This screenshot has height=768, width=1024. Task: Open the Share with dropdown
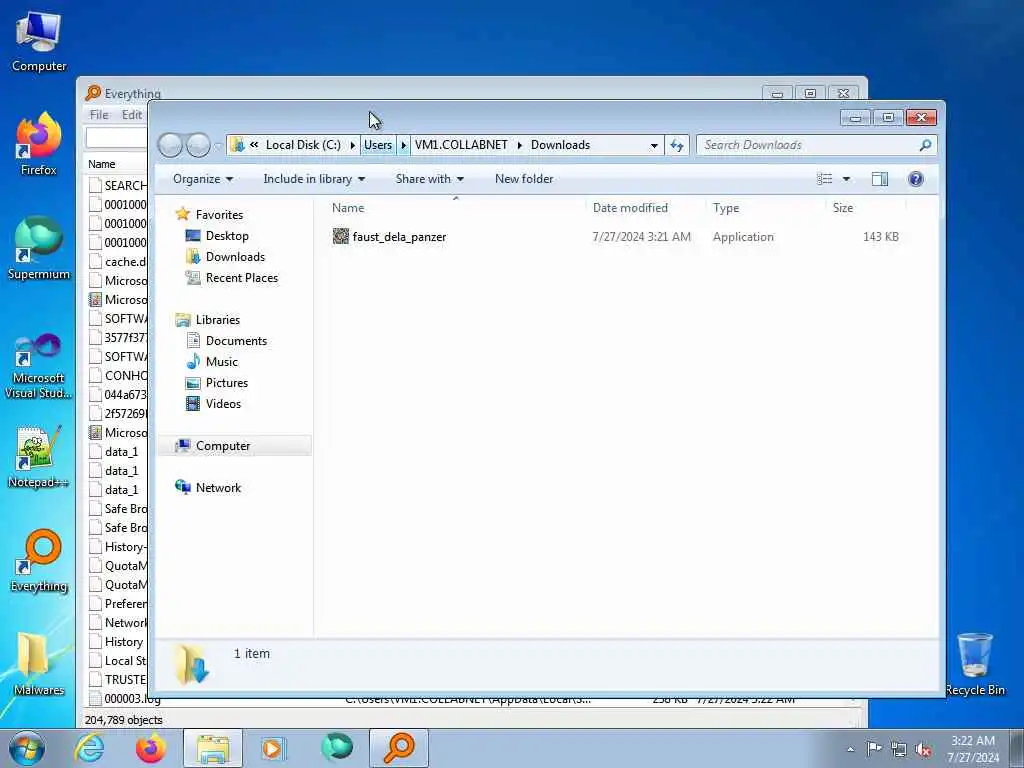tap(429, 179)
